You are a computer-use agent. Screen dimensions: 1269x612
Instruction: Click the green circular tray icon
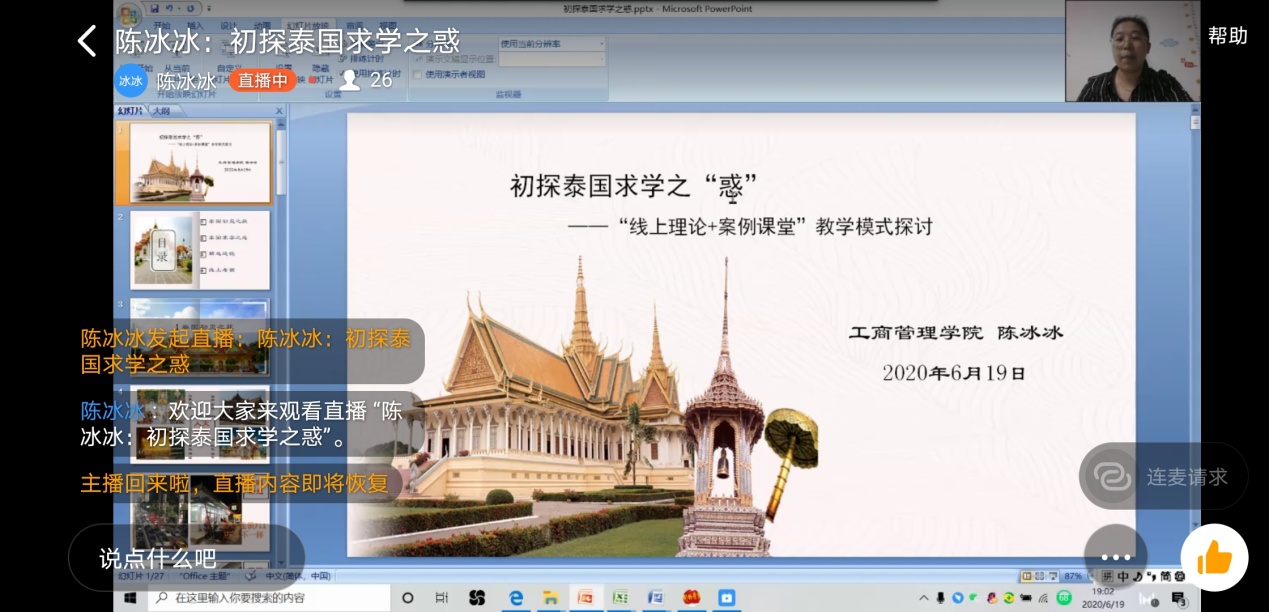pos(1064,598)
